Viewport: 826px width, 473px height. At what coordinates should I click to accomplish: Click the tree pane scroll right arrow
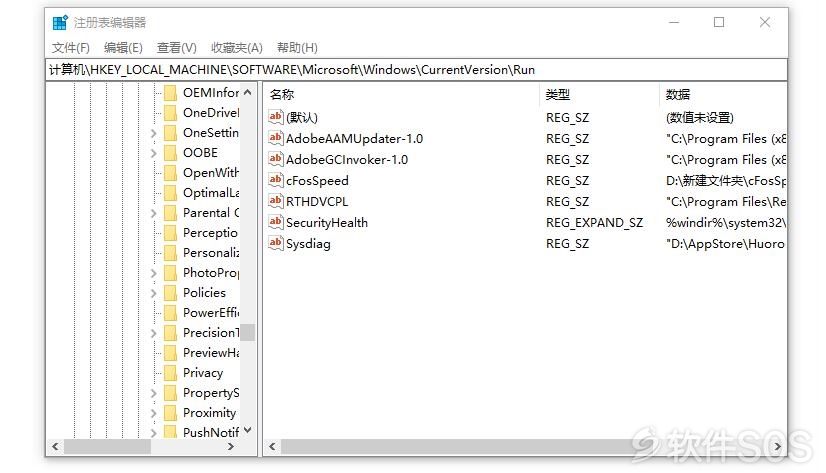click(231, 447)
